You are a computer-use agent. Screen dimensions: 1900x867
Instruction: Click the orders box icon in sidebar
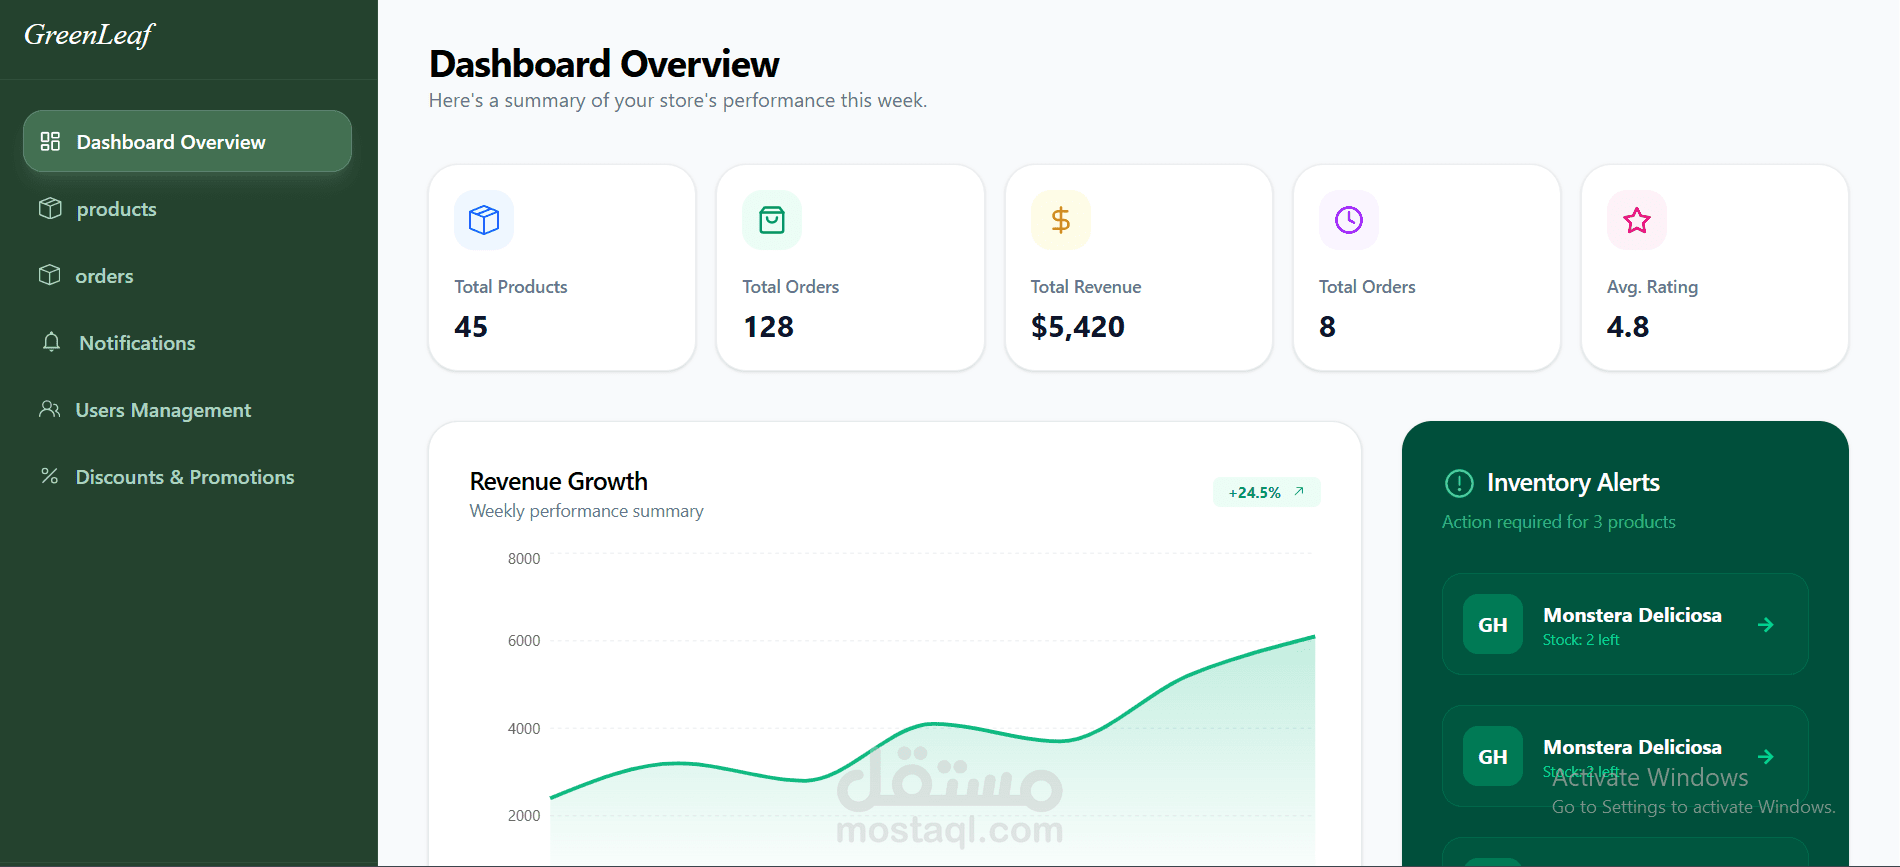50,275
